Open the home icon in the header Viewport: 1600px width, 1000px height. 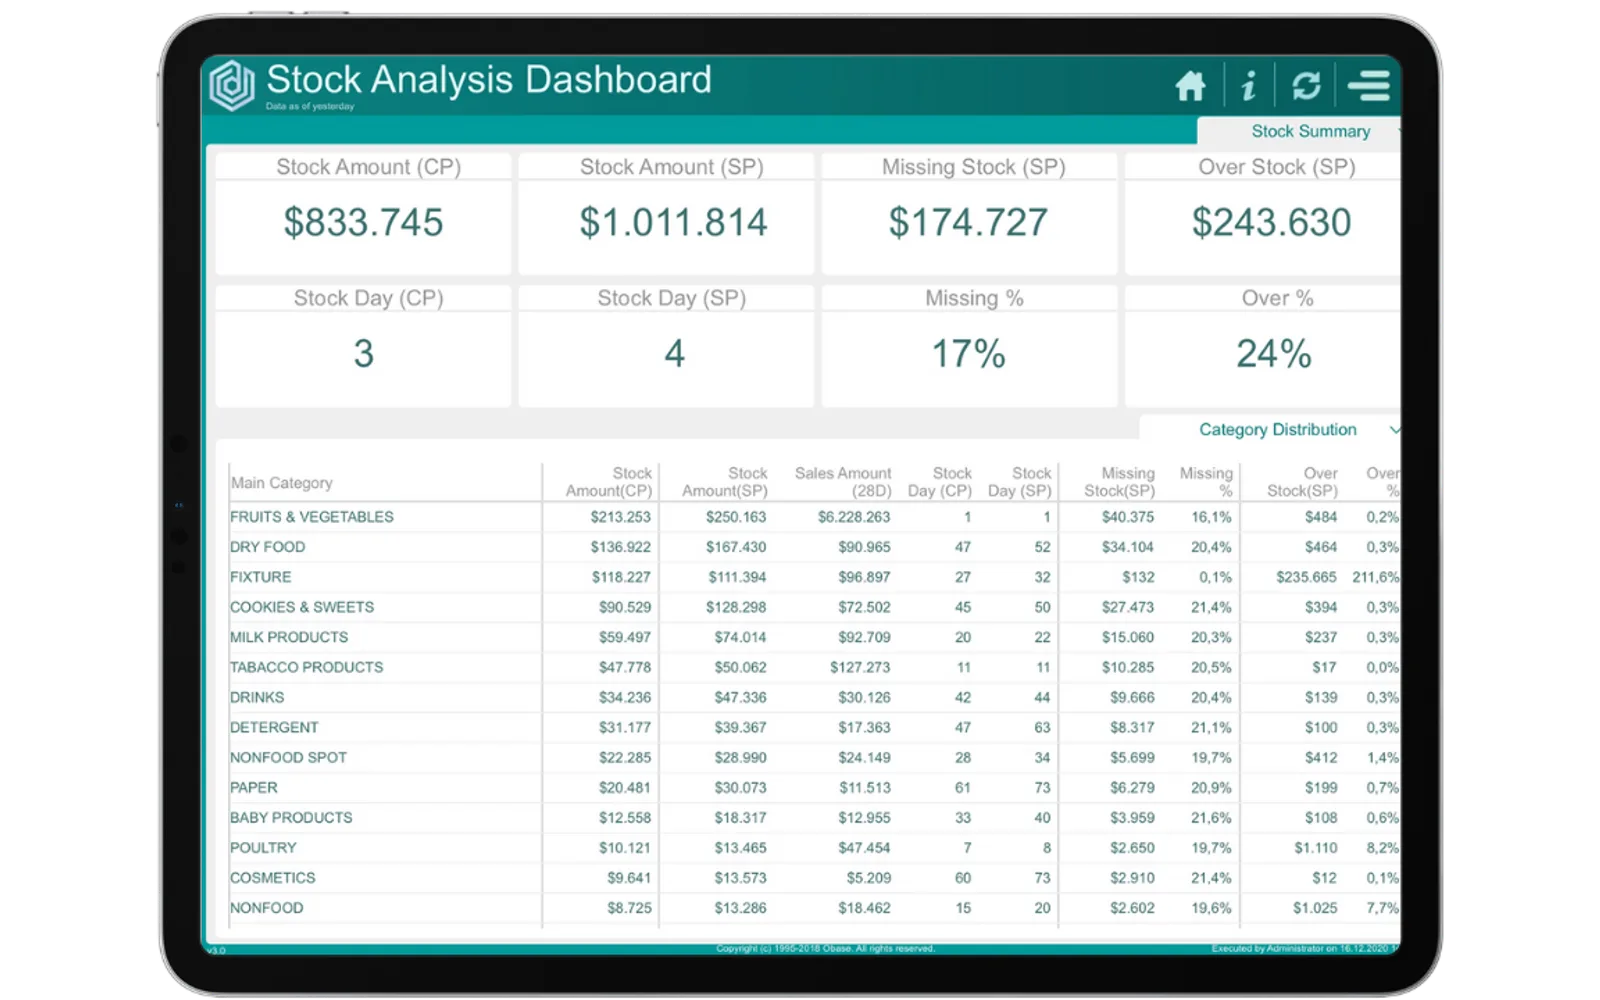(x=1190, y=86)
